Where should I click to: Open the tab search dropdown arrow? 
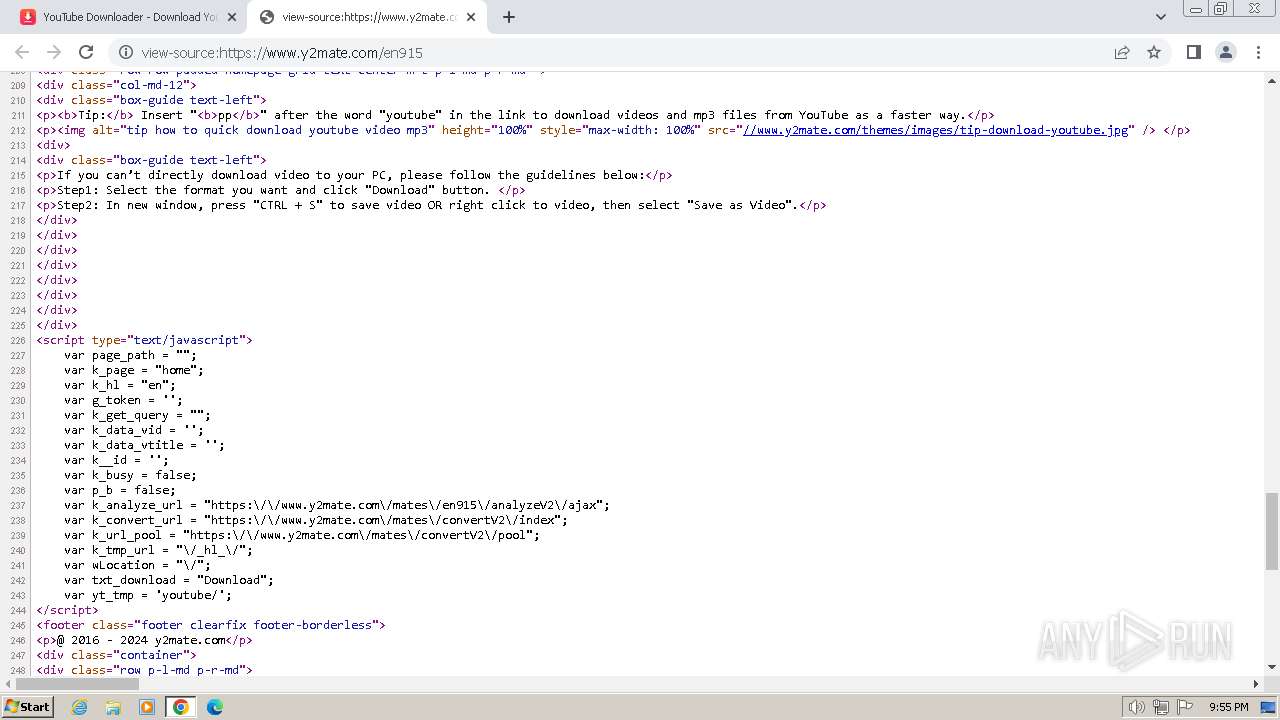point(1160,17)
